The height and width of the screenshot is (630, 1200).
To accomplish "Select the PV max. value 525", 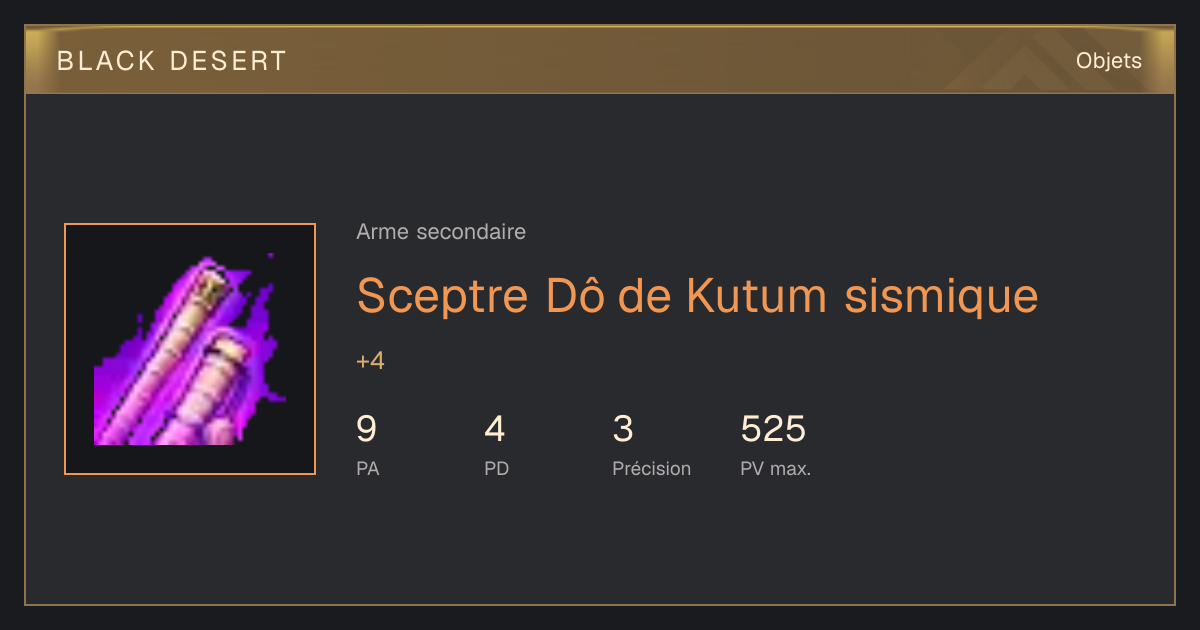I will point(773,429).
